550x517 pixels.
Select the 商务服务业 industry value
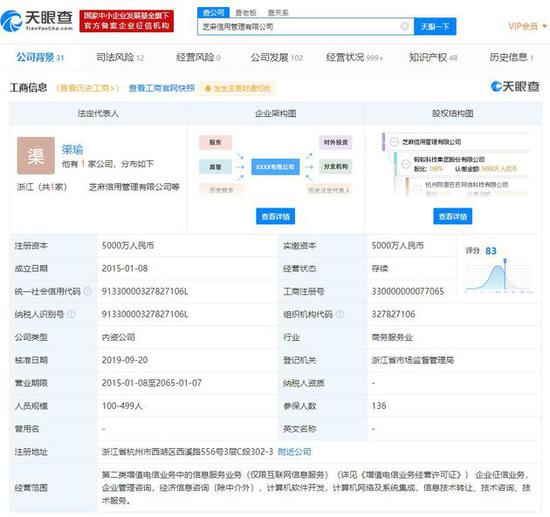point(392,337)
